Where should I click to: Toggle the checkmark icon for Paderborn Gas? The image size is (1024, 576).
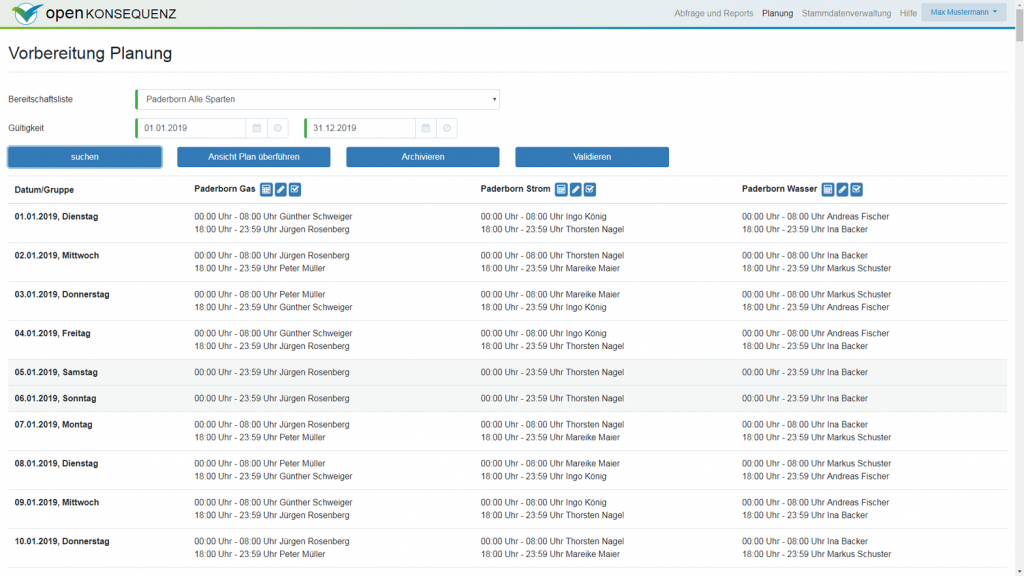pos(295,189)
